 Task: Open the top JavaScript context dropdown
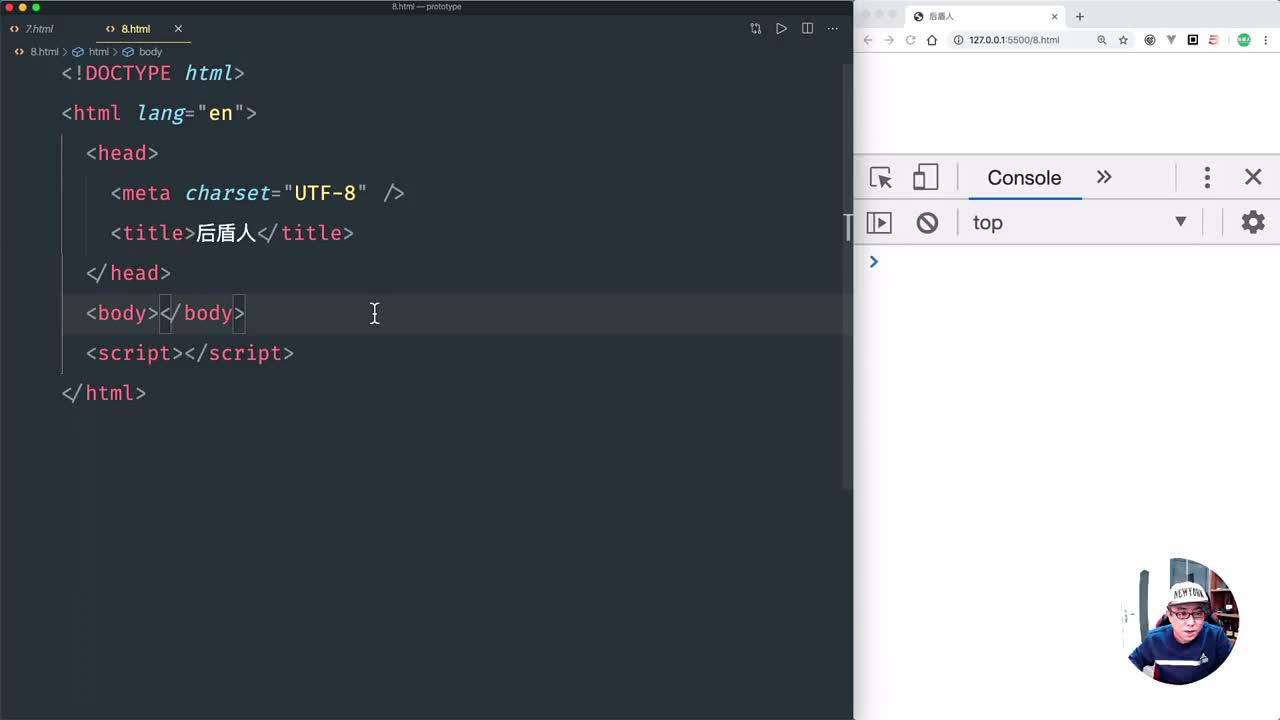click(x=1080, y=222)
